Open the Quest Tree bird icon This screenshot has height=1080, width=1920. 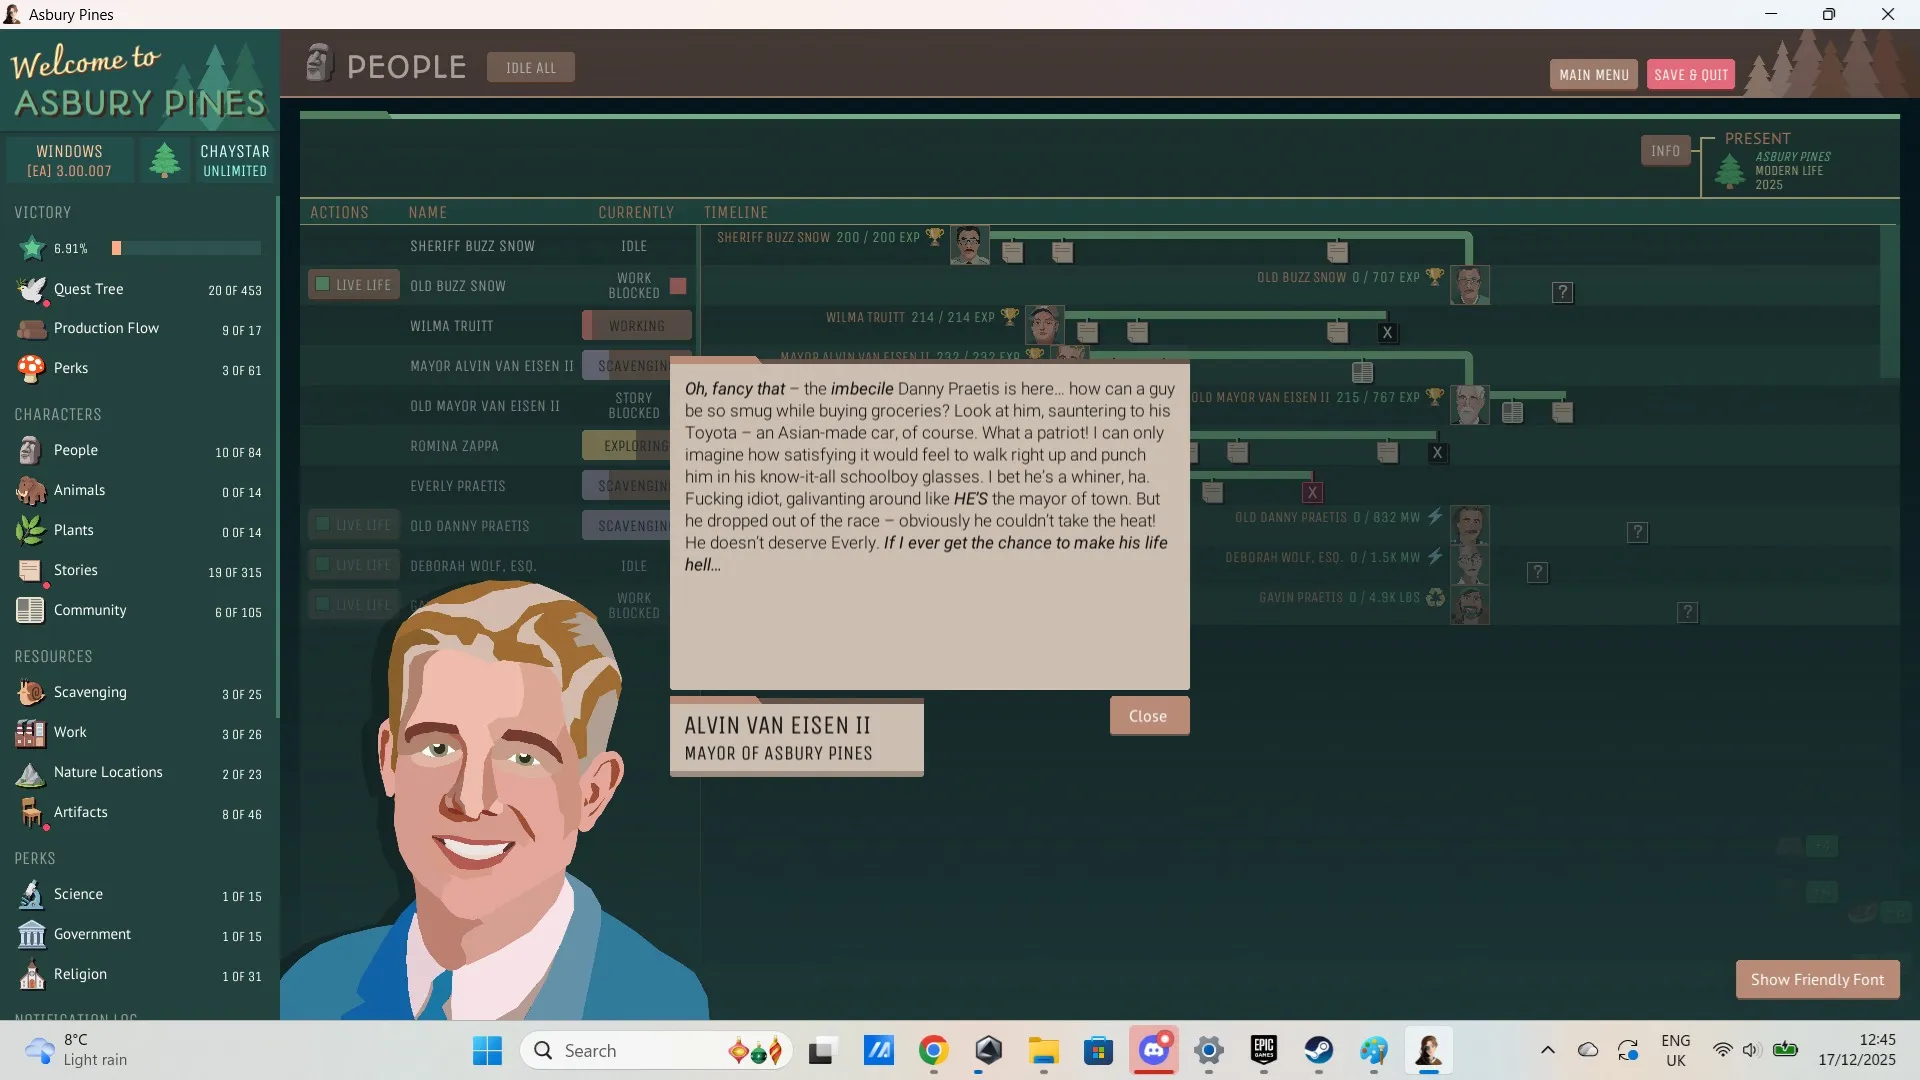[31, 290]
